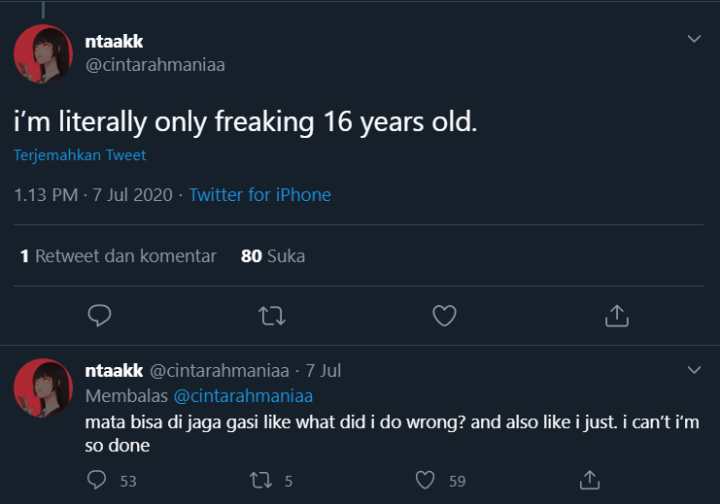
Task: Retweet the main 16 years old tweet
Action: click(x=271, y=316)
